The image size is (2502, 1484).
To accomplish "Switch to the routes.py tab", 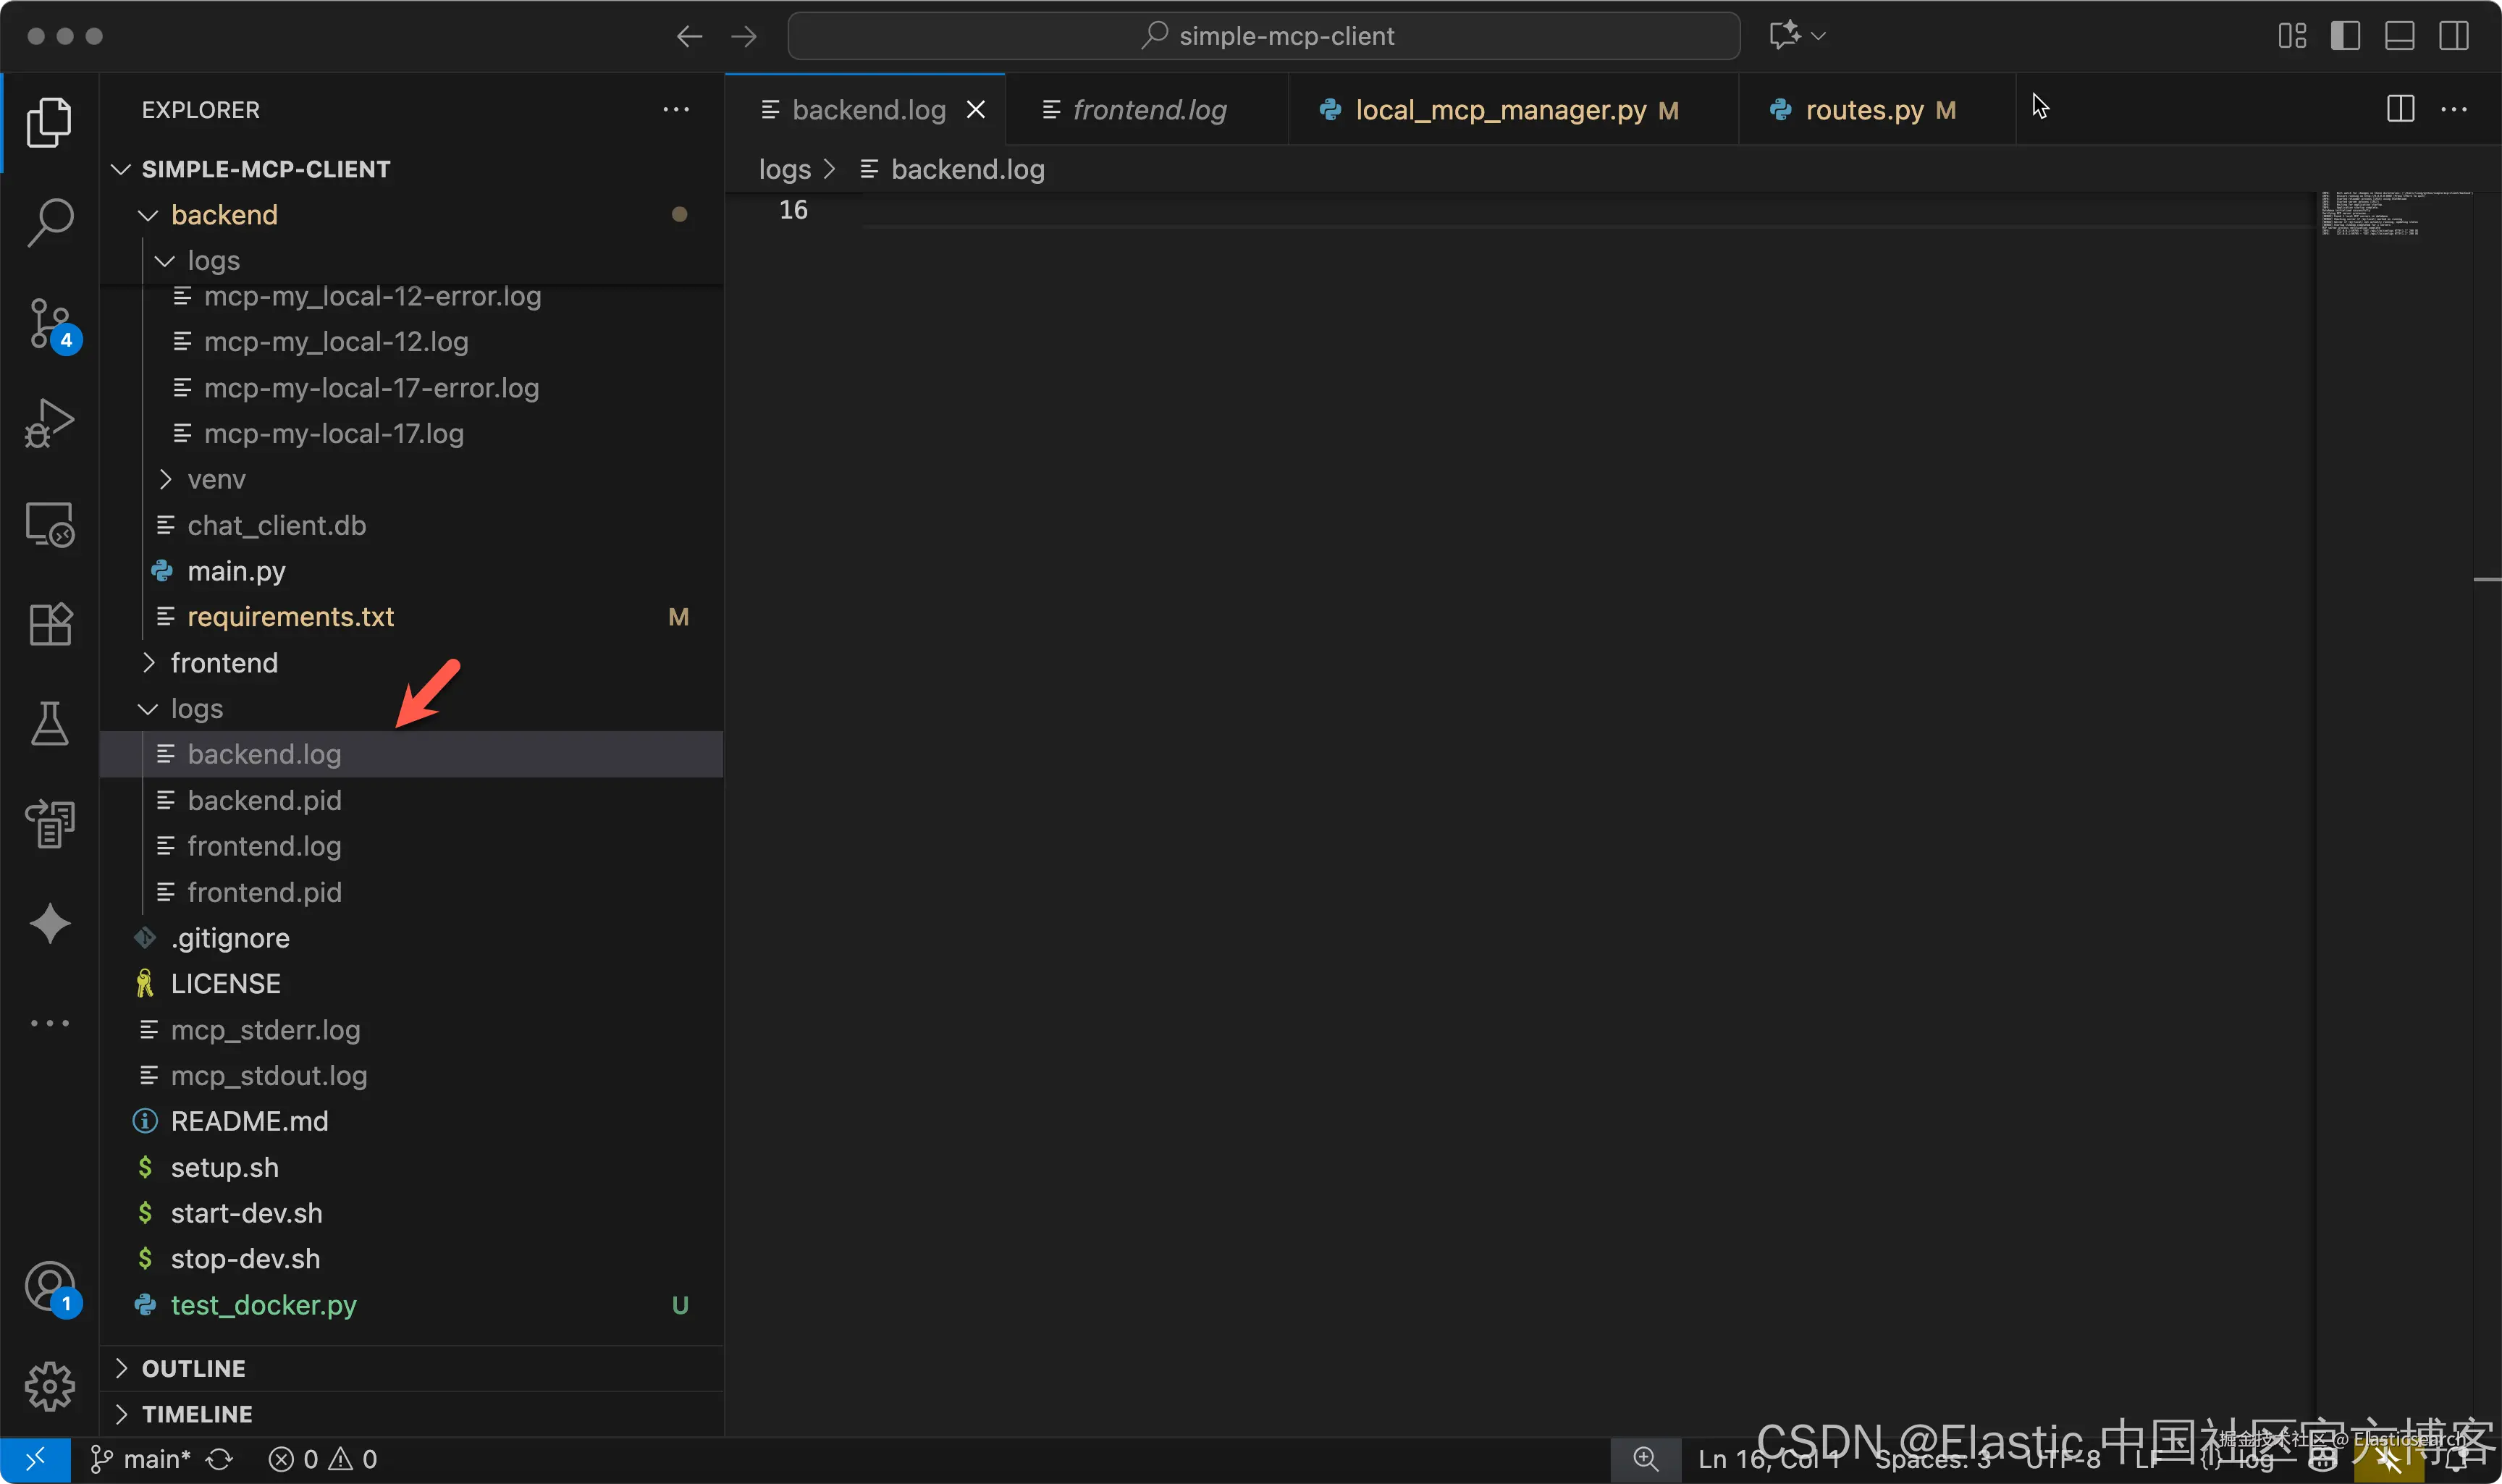I will click(x=1864, y=110).
